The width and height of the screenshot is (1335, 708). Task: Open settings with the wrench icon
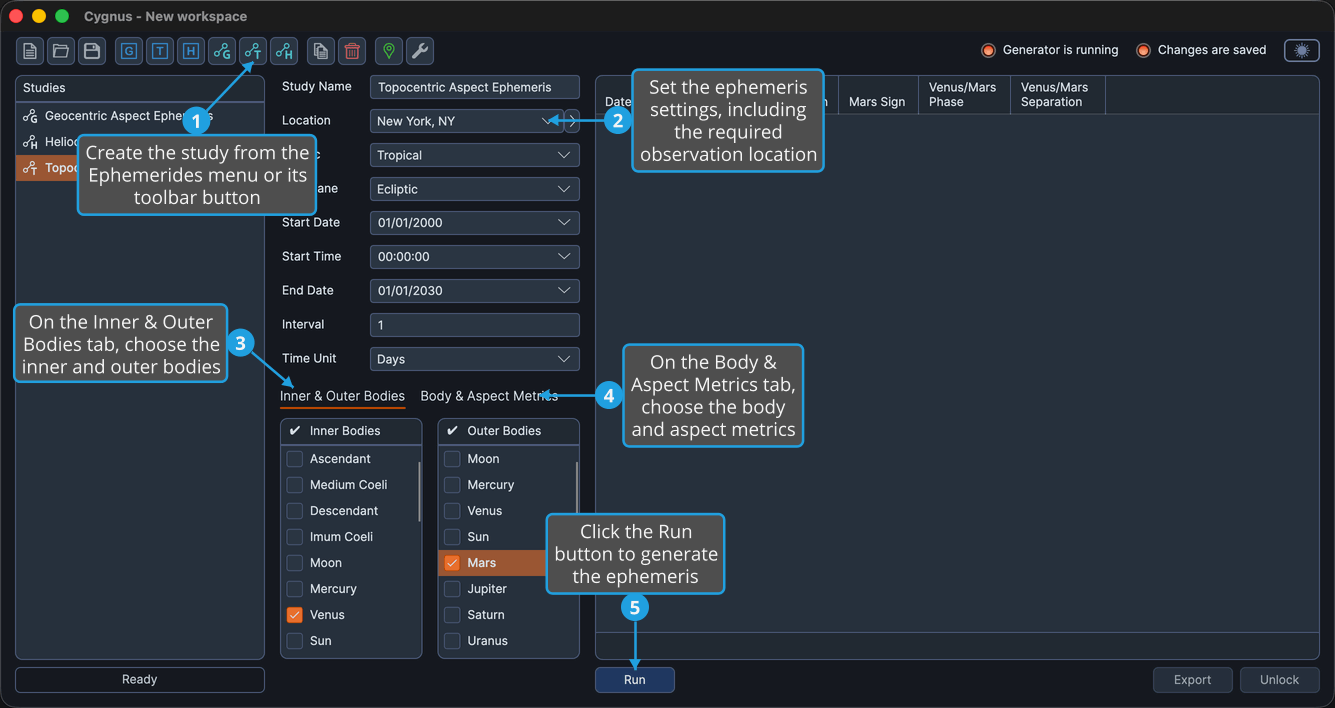click(420, 51)
